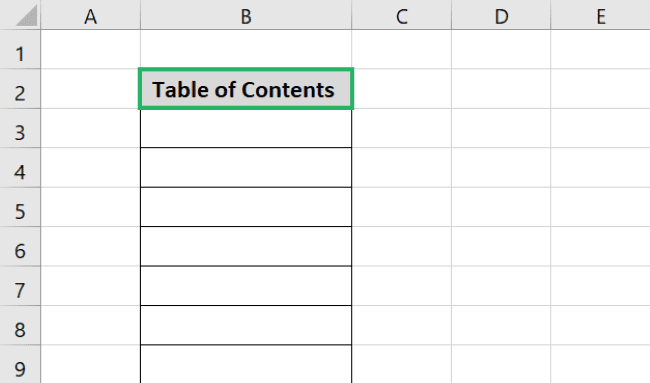Select column B header
This screenshot has width=650, height=383.
246,15
